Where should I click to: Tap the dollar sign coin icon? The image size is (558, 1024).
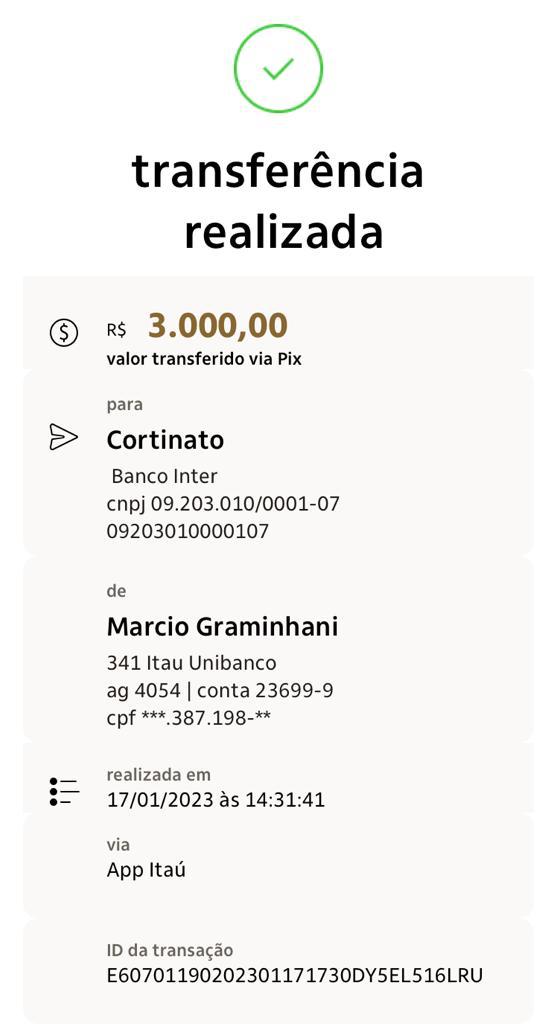pyautogui.click(x=64, y=333)
